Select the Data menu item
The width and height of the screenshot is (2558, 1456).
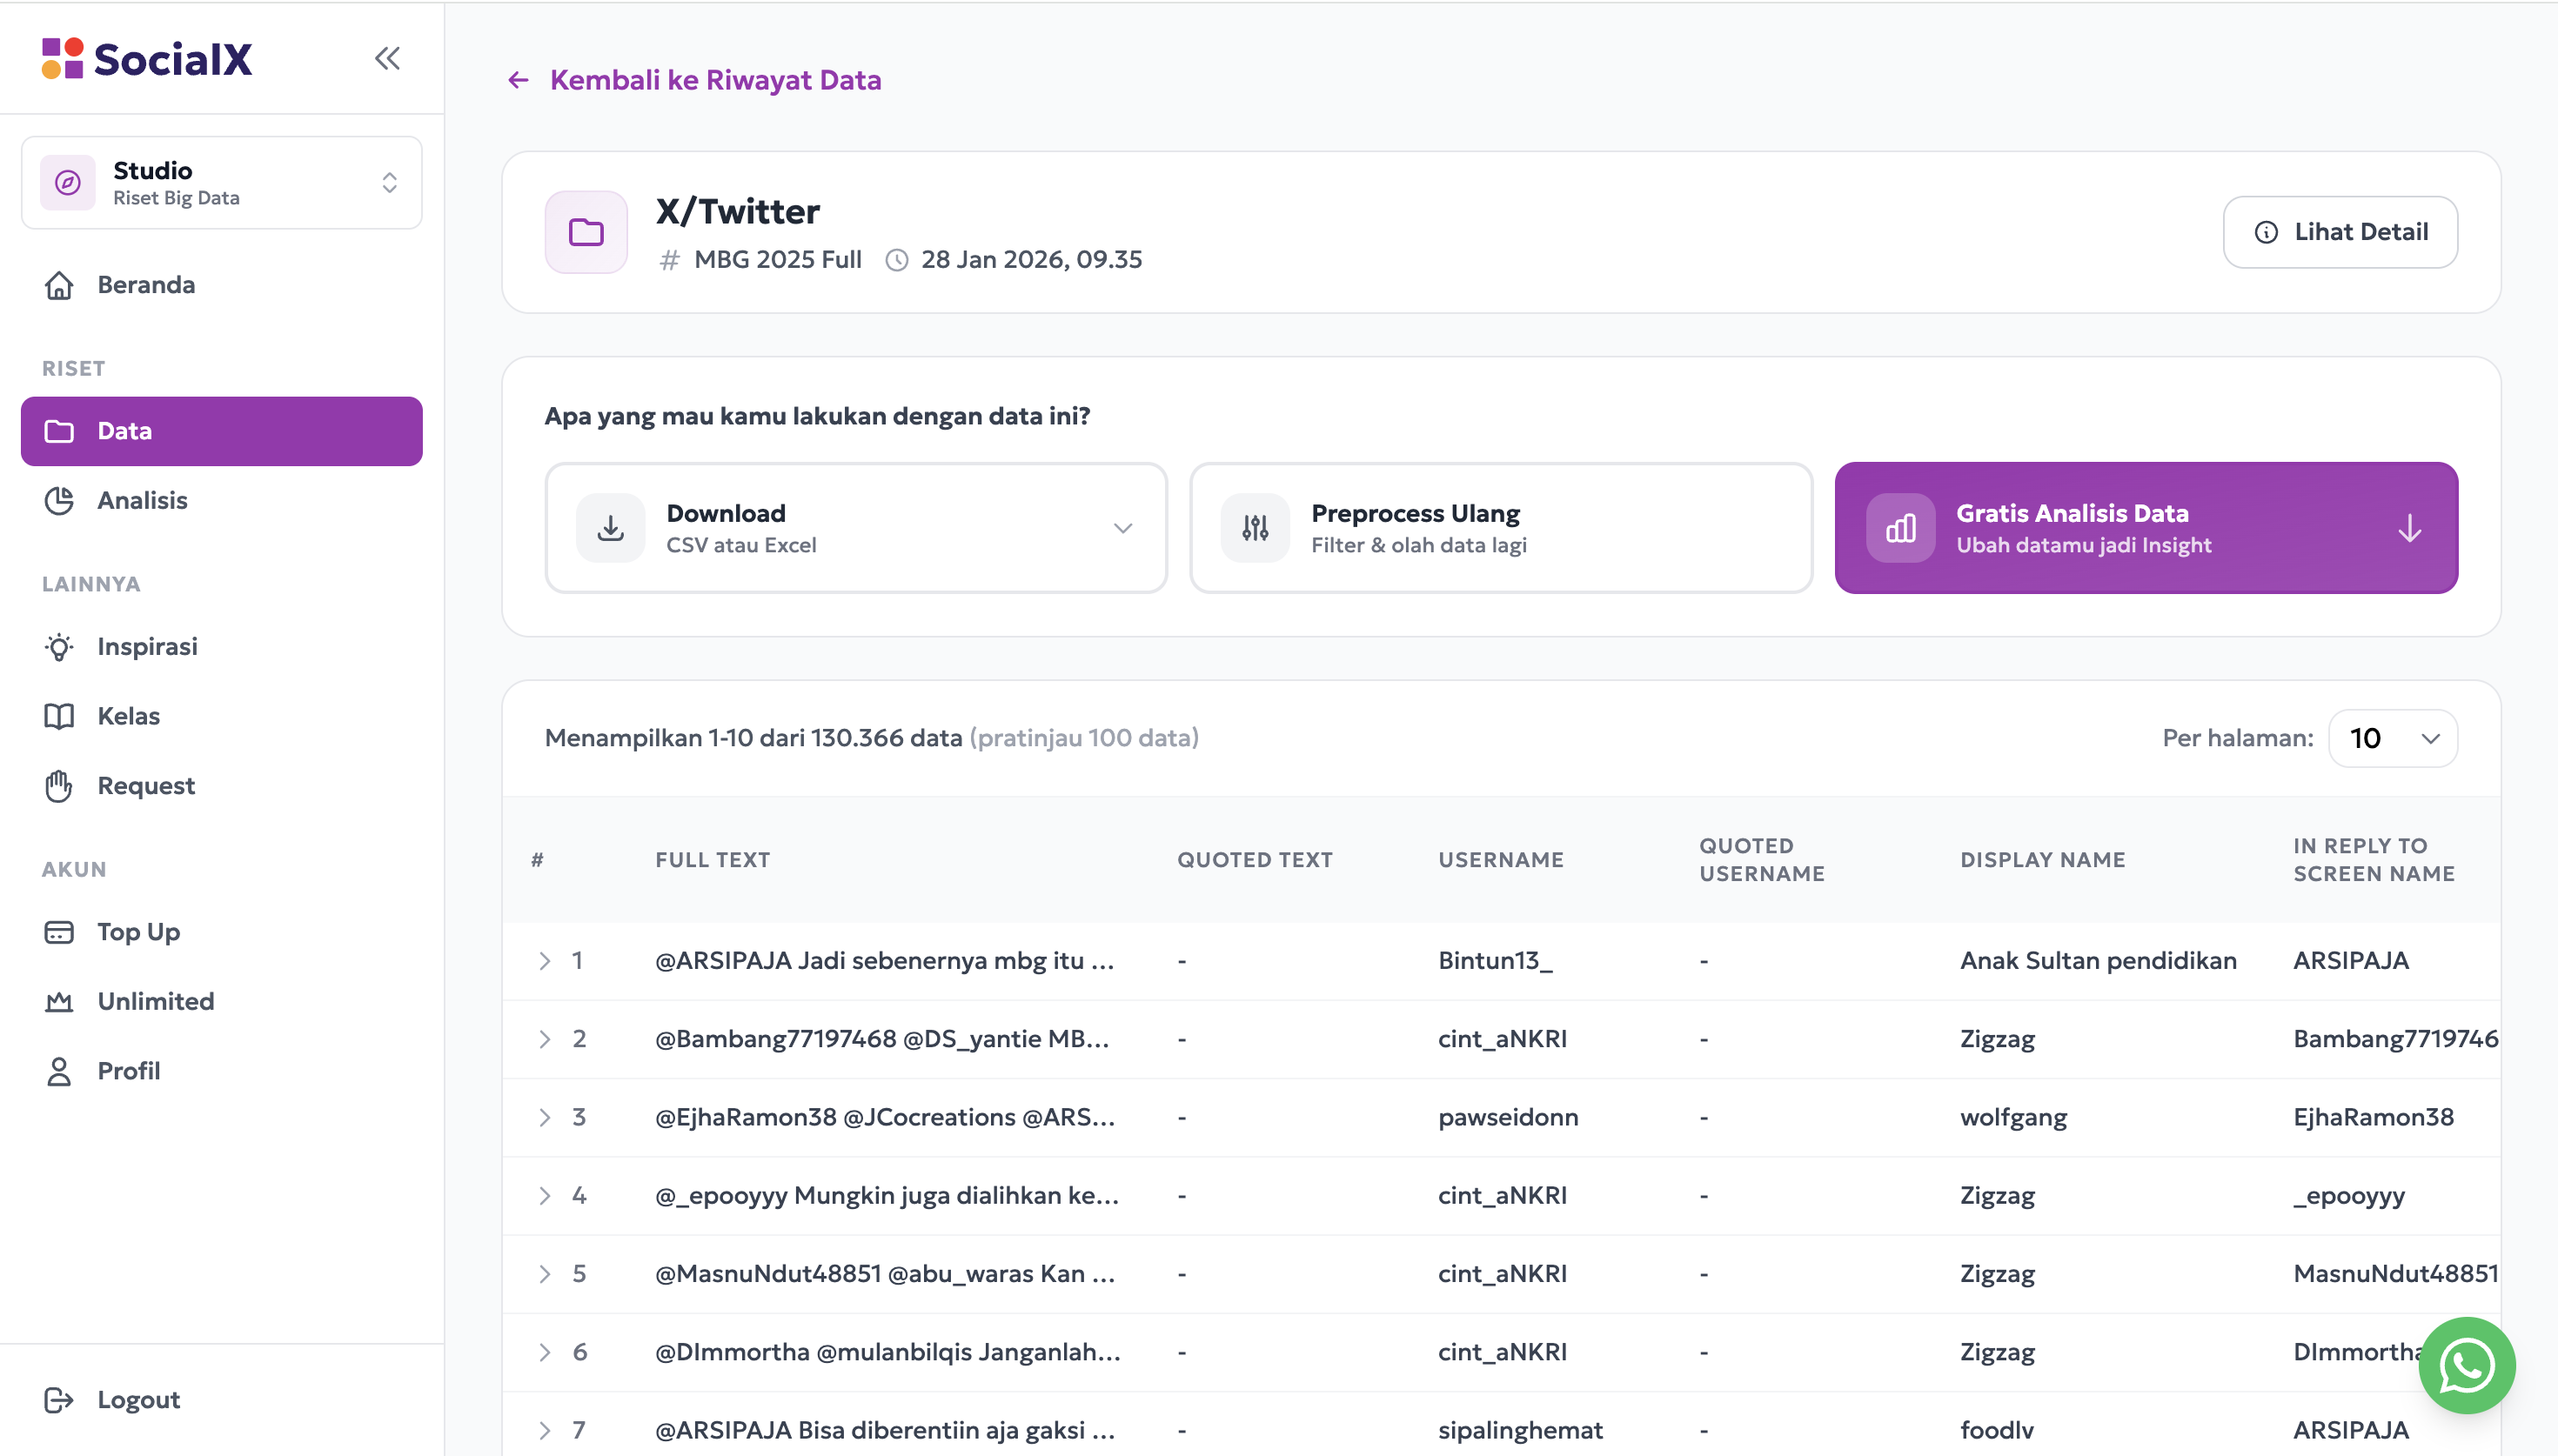[222, 431]
